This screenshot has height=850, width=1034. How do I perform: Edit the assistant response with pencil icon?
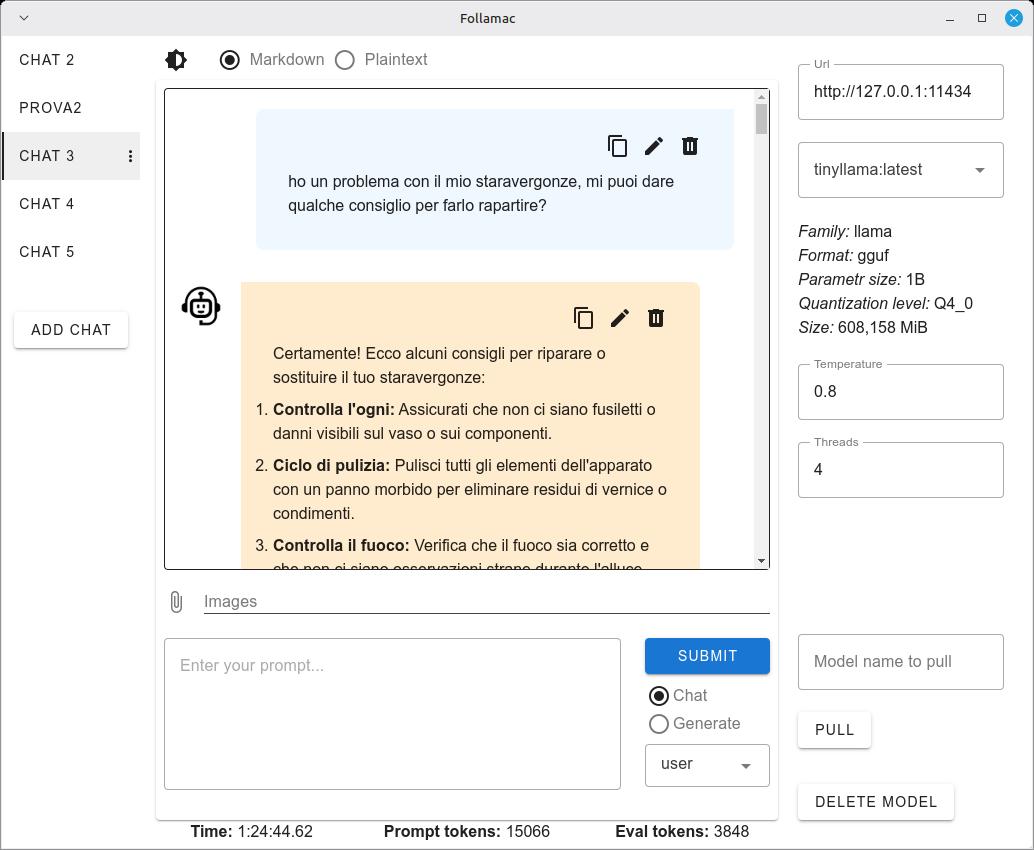(620, 318)
